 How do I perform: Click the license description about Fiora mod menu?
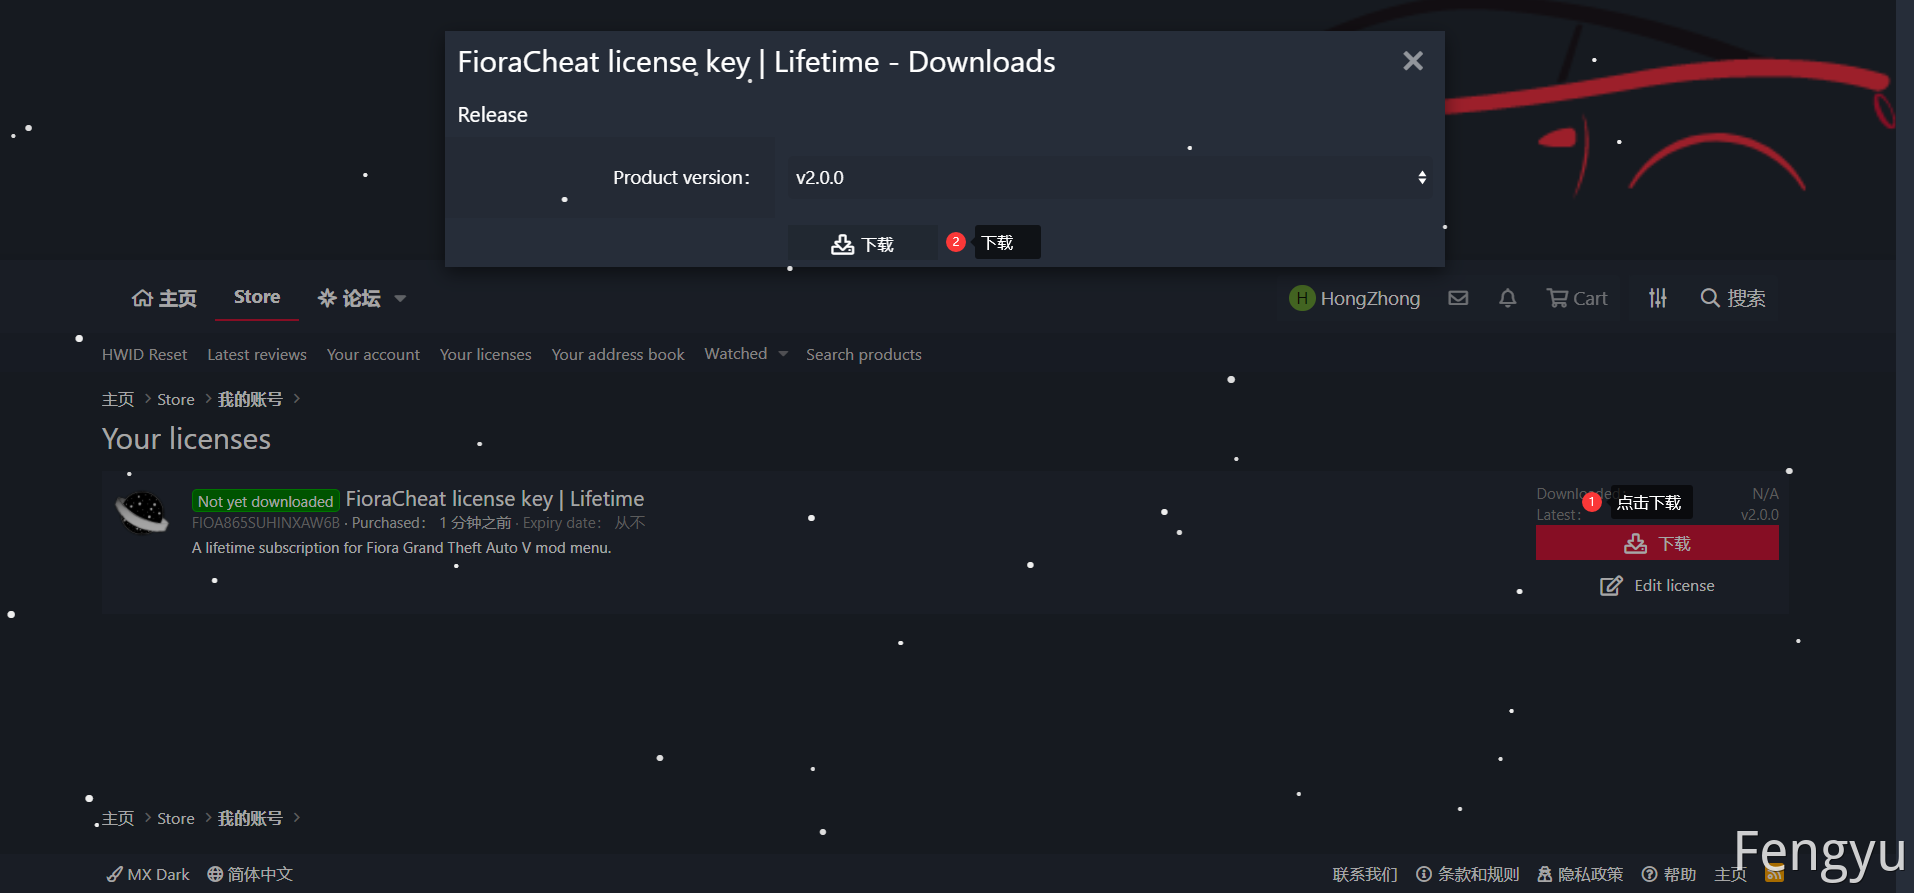(401, 548)
